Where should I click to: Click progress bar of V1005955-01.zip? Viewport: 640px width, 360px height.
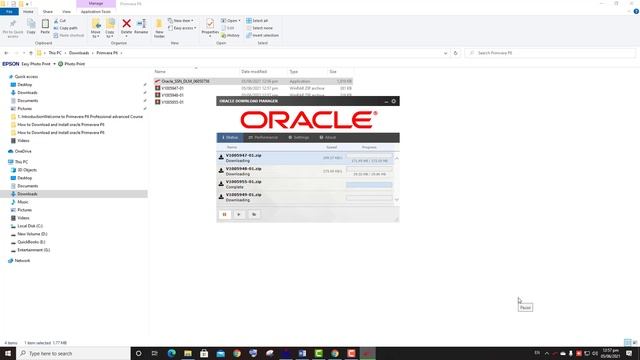point(369,185)
